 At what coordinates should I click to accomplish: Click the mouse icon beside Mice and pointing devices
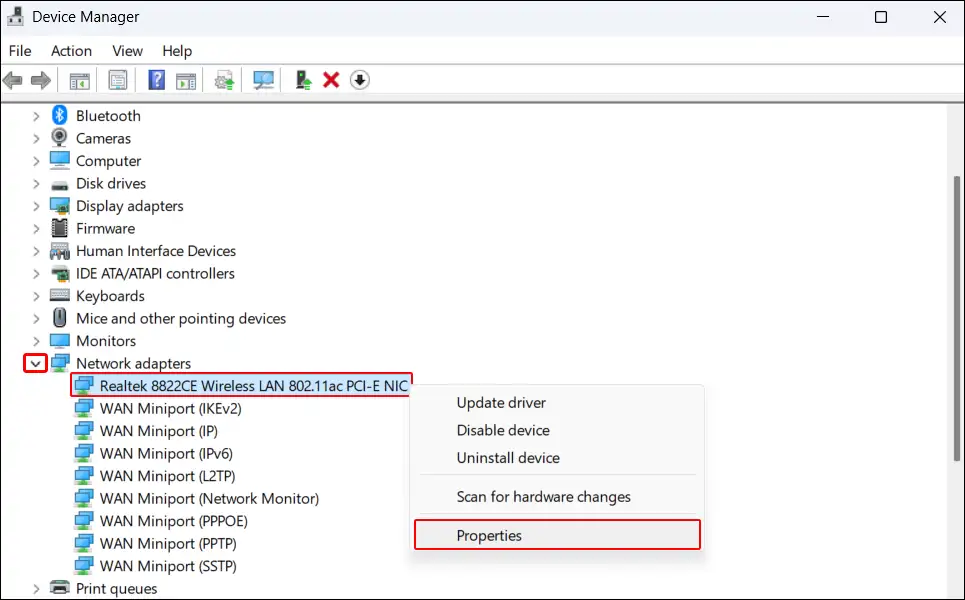click(x=60, y=318)
